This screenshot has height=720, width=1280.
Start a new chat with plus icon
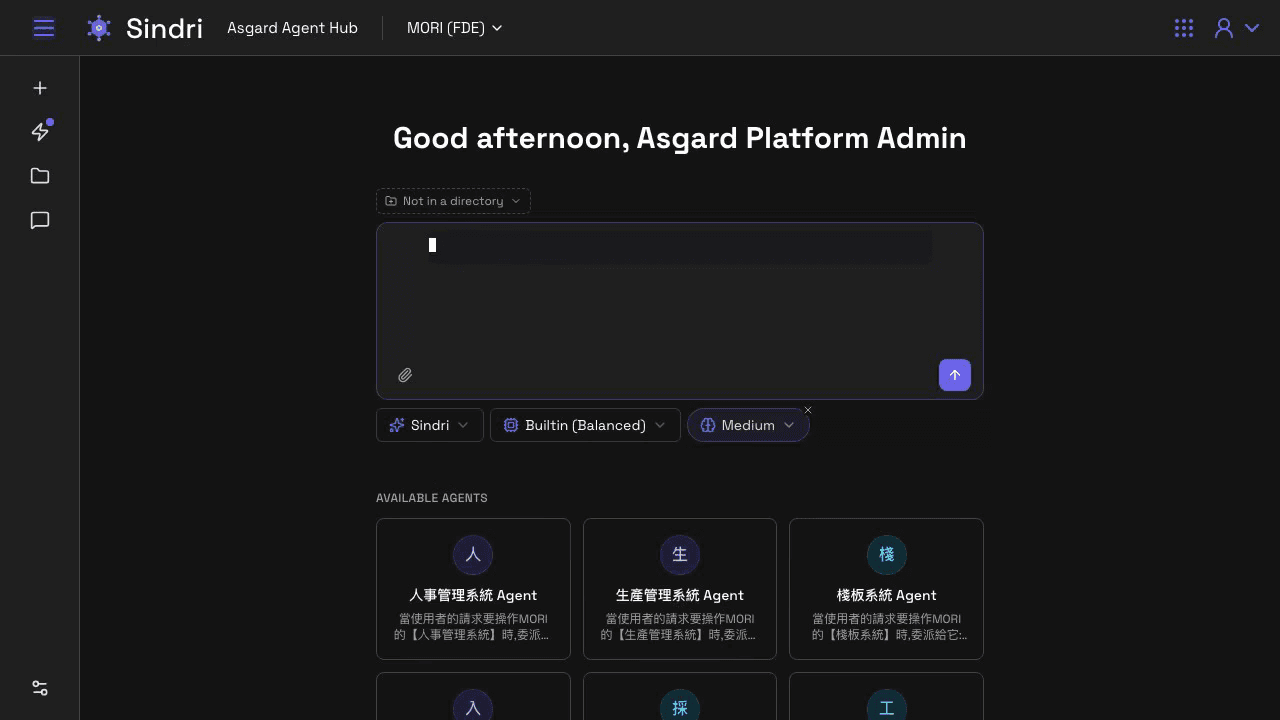click(x=40, y=88)
